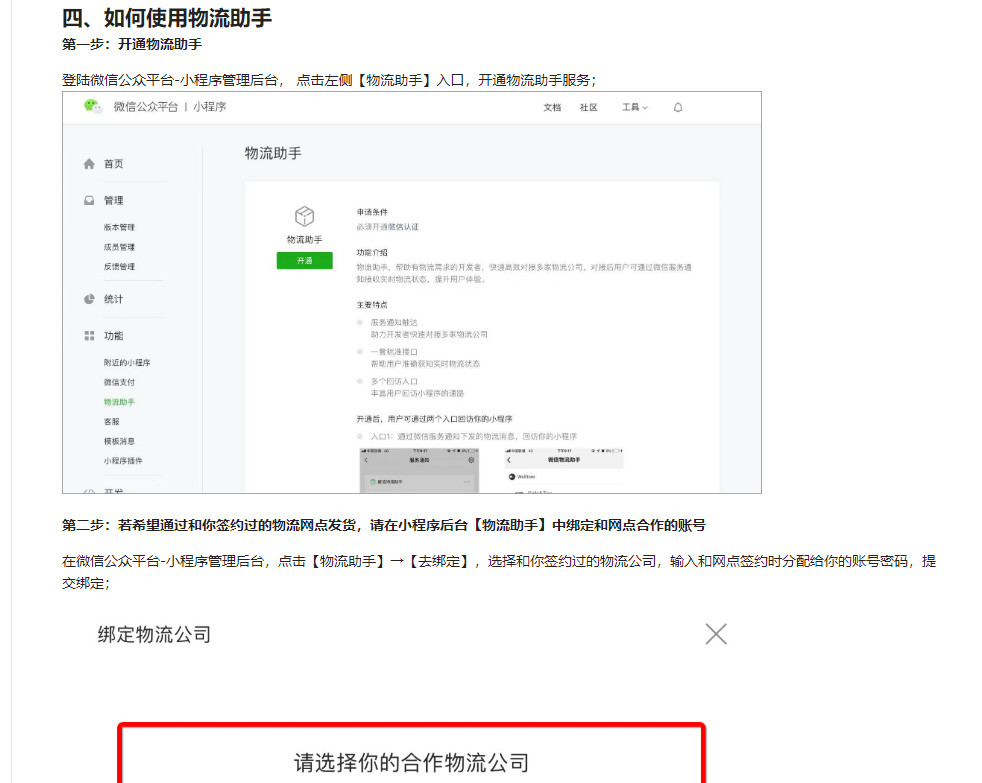Viewport: 982px width, 783px height.
Task: Click the 功能介绍 label
Action: pos(372,252)
